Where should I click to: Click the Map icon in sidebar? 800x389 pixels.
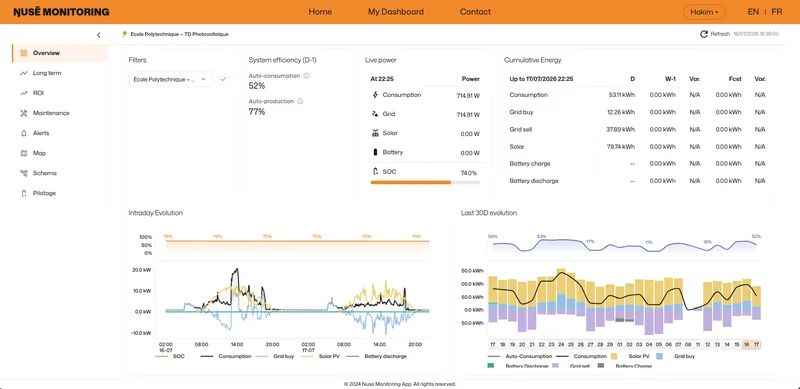(23, 153)
